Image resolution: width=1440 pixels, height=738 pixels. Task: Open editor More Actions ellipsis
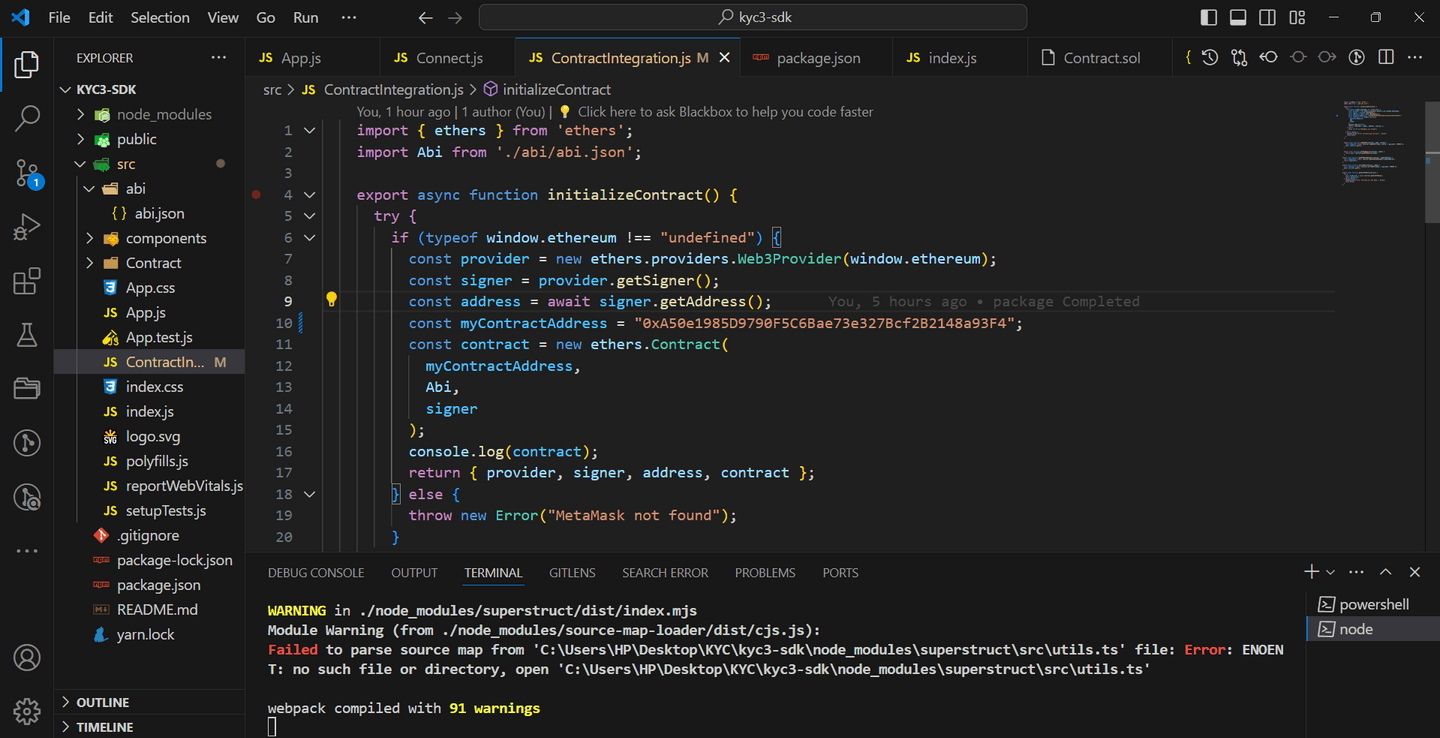pyautogui.click(x=1415, y=58)
